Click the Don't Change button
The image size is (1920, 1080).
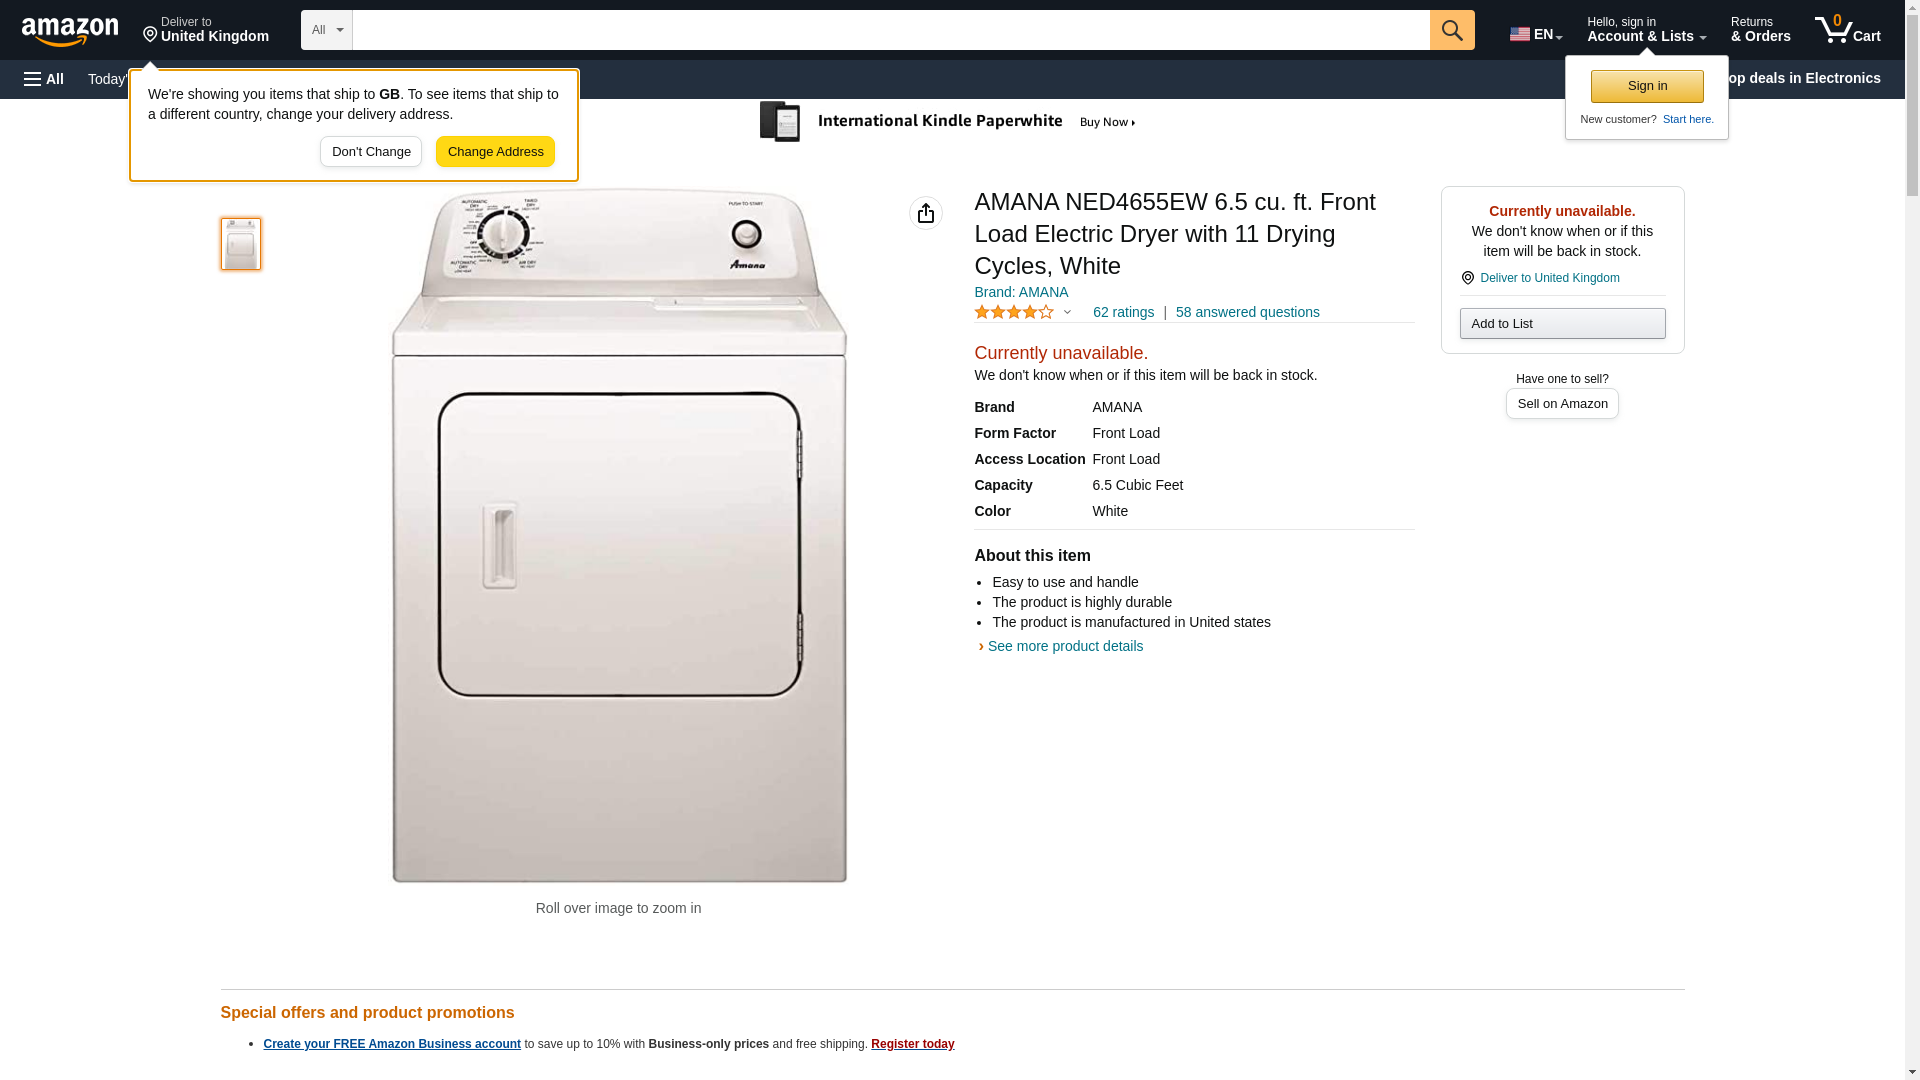371,152
